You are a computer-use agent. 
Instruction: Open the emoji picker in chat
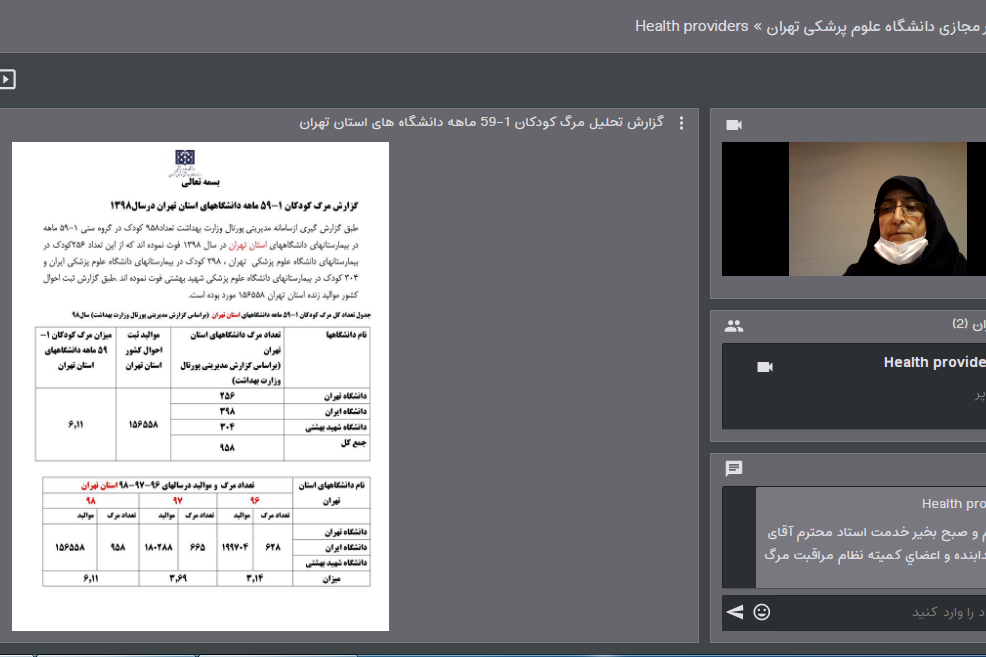[x=762, y=611]
